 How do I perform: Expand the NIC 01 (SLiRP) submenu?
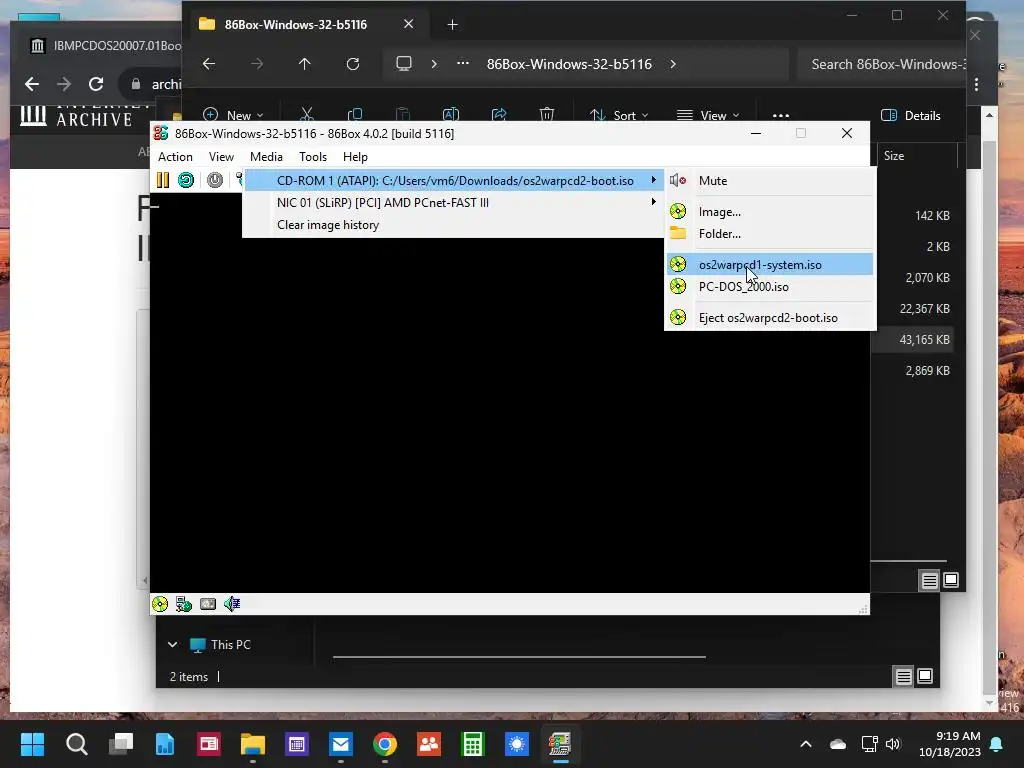click(x=453, y=202)
